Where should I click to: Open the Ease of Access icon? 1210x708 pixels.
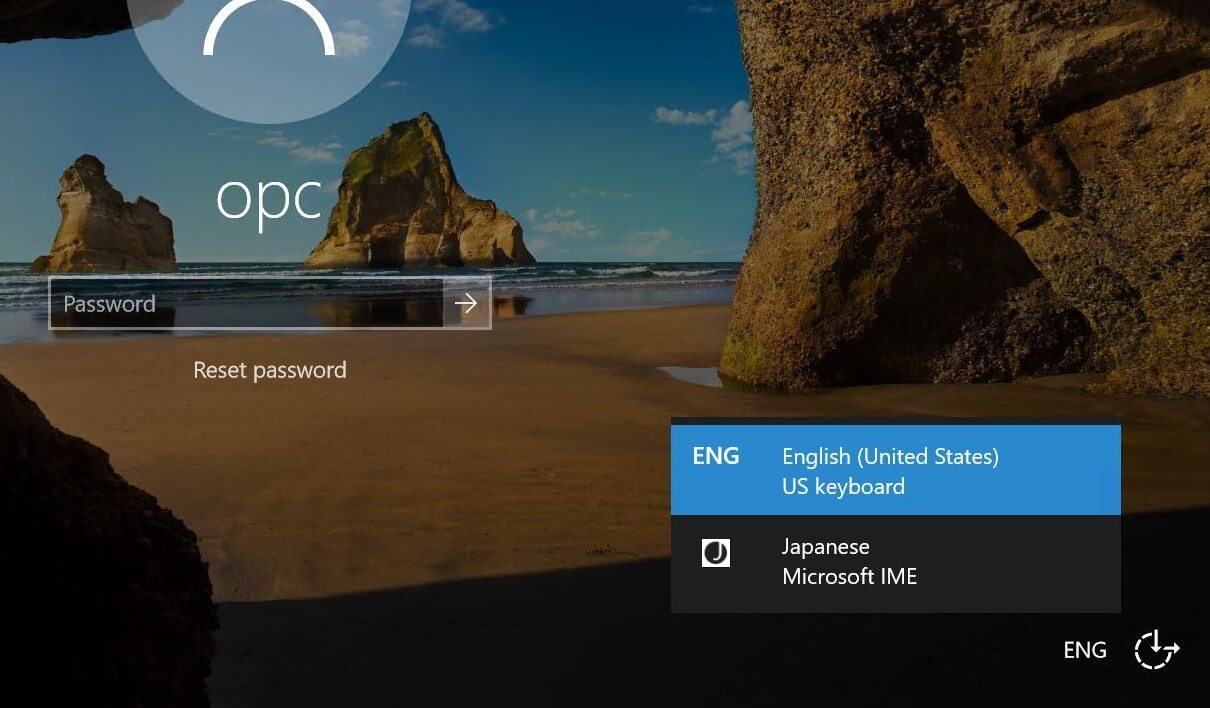coord(1157,649)
